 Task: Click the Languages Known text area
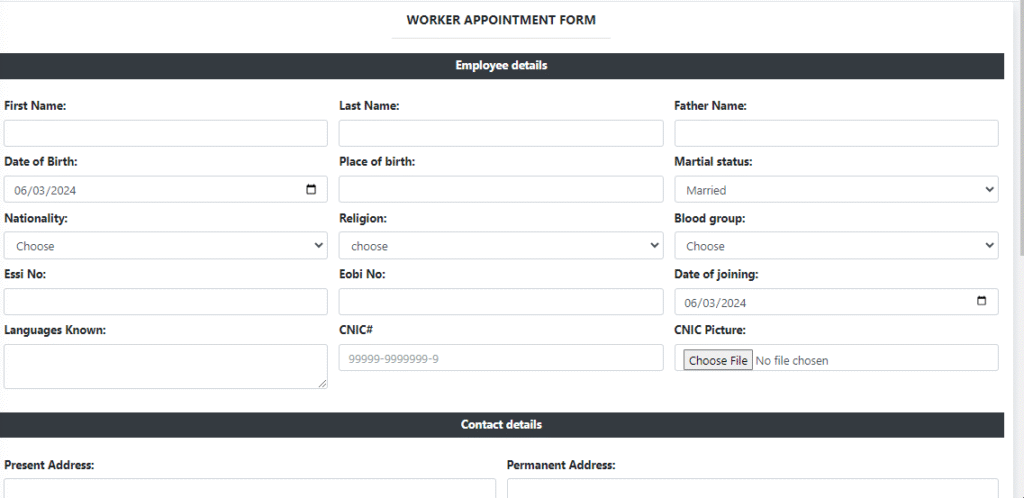tap(165, 367)
